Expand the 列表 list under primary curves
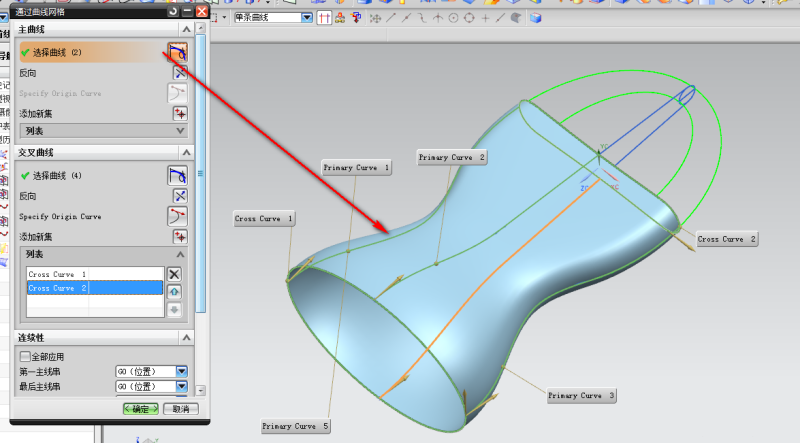The image size is (800, 443). pyautogui.click(x=180, y=130)
